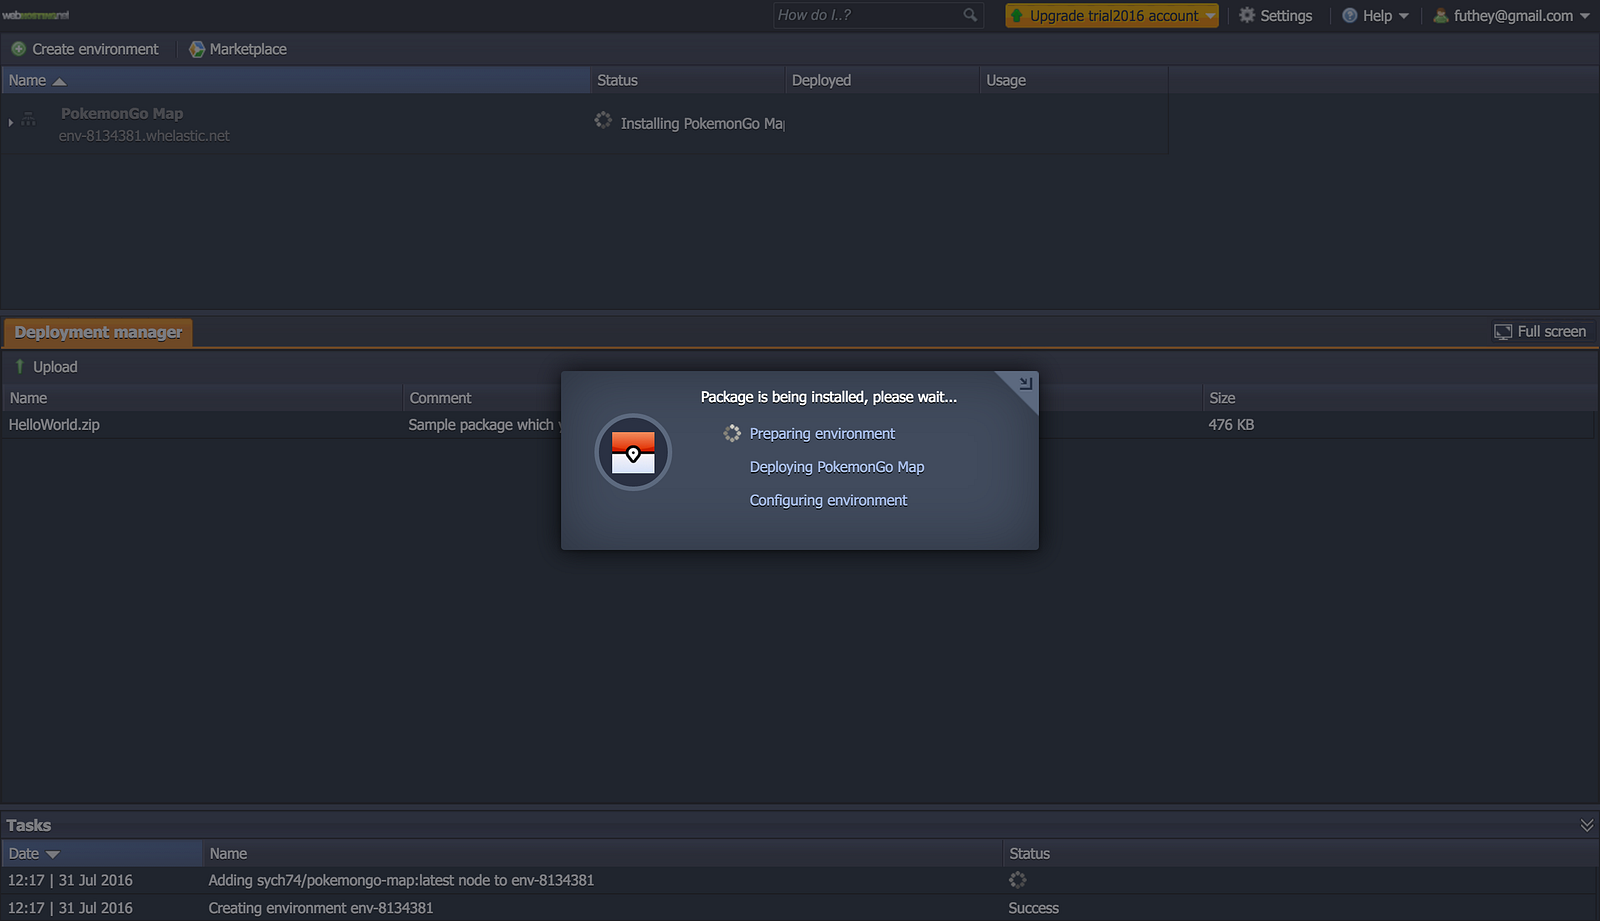Click the Deployed column header
This screenshot has width=1600, height=921.
click(x=882, y=80)
